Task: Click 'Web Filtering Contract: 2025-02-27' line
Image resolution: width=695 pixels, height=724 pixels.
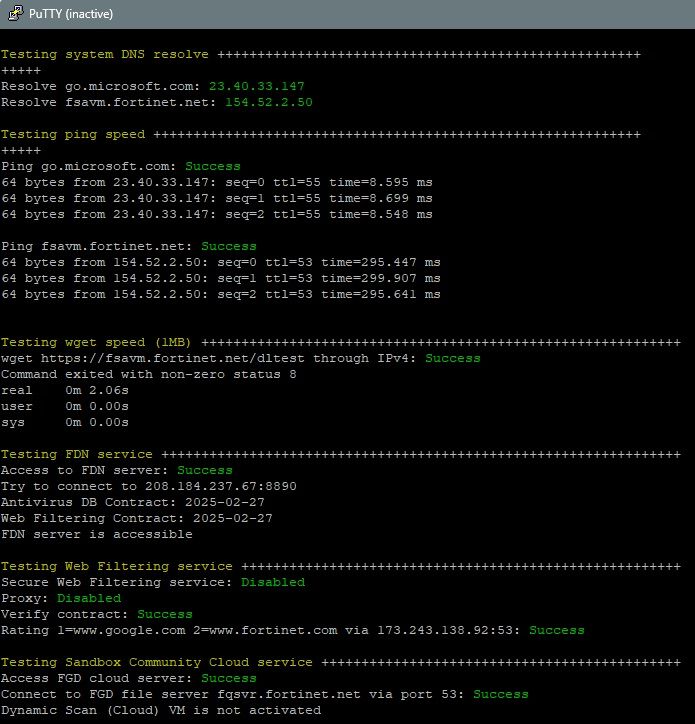Action: [x=137, y=519]
